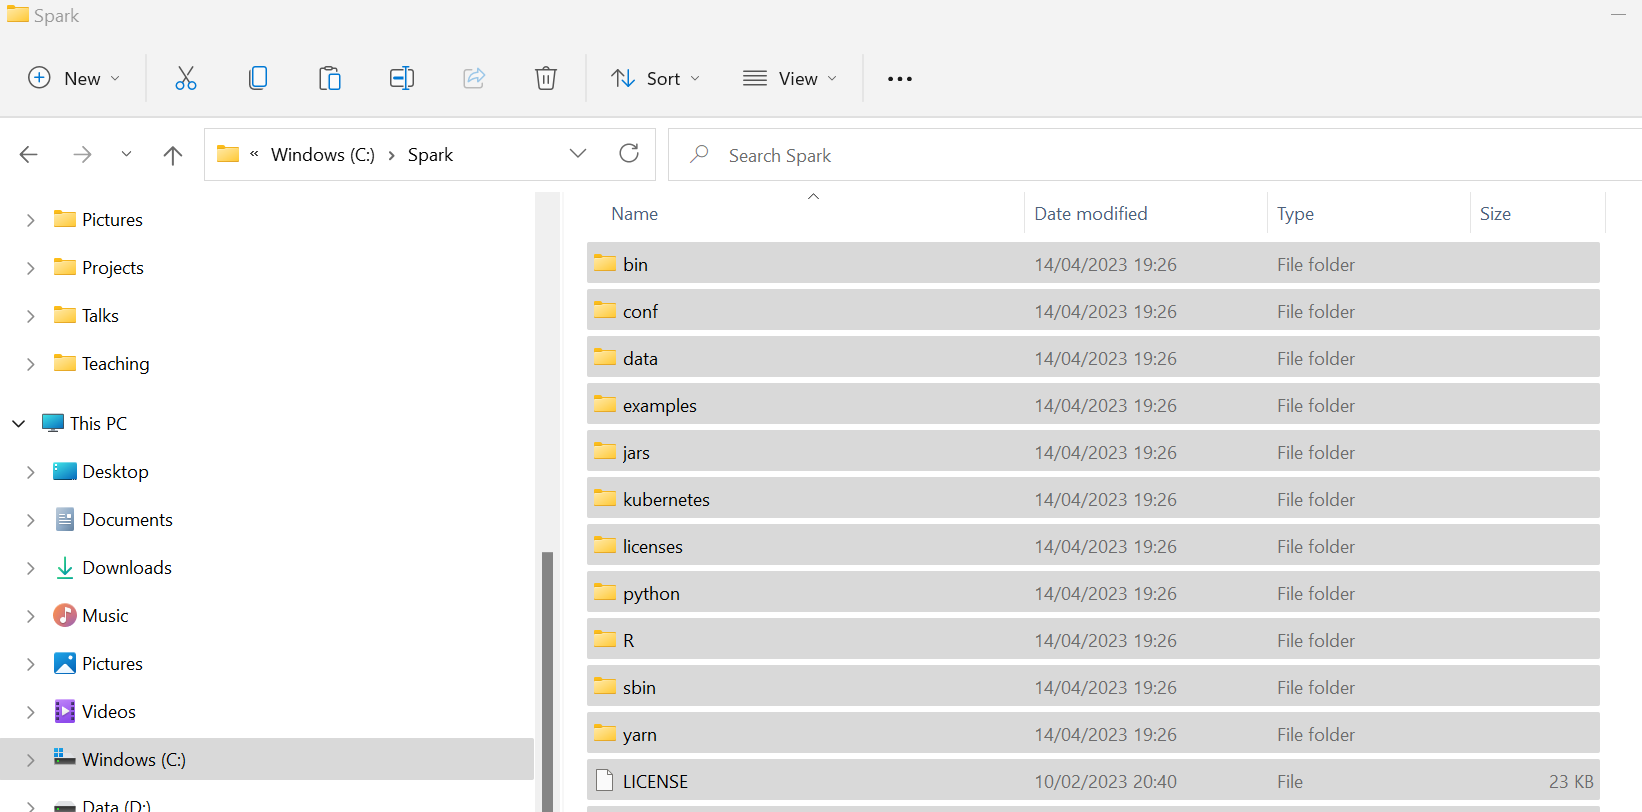
Task: Click the Windows (C:) drive icon
Action: (x=65, y=757)
